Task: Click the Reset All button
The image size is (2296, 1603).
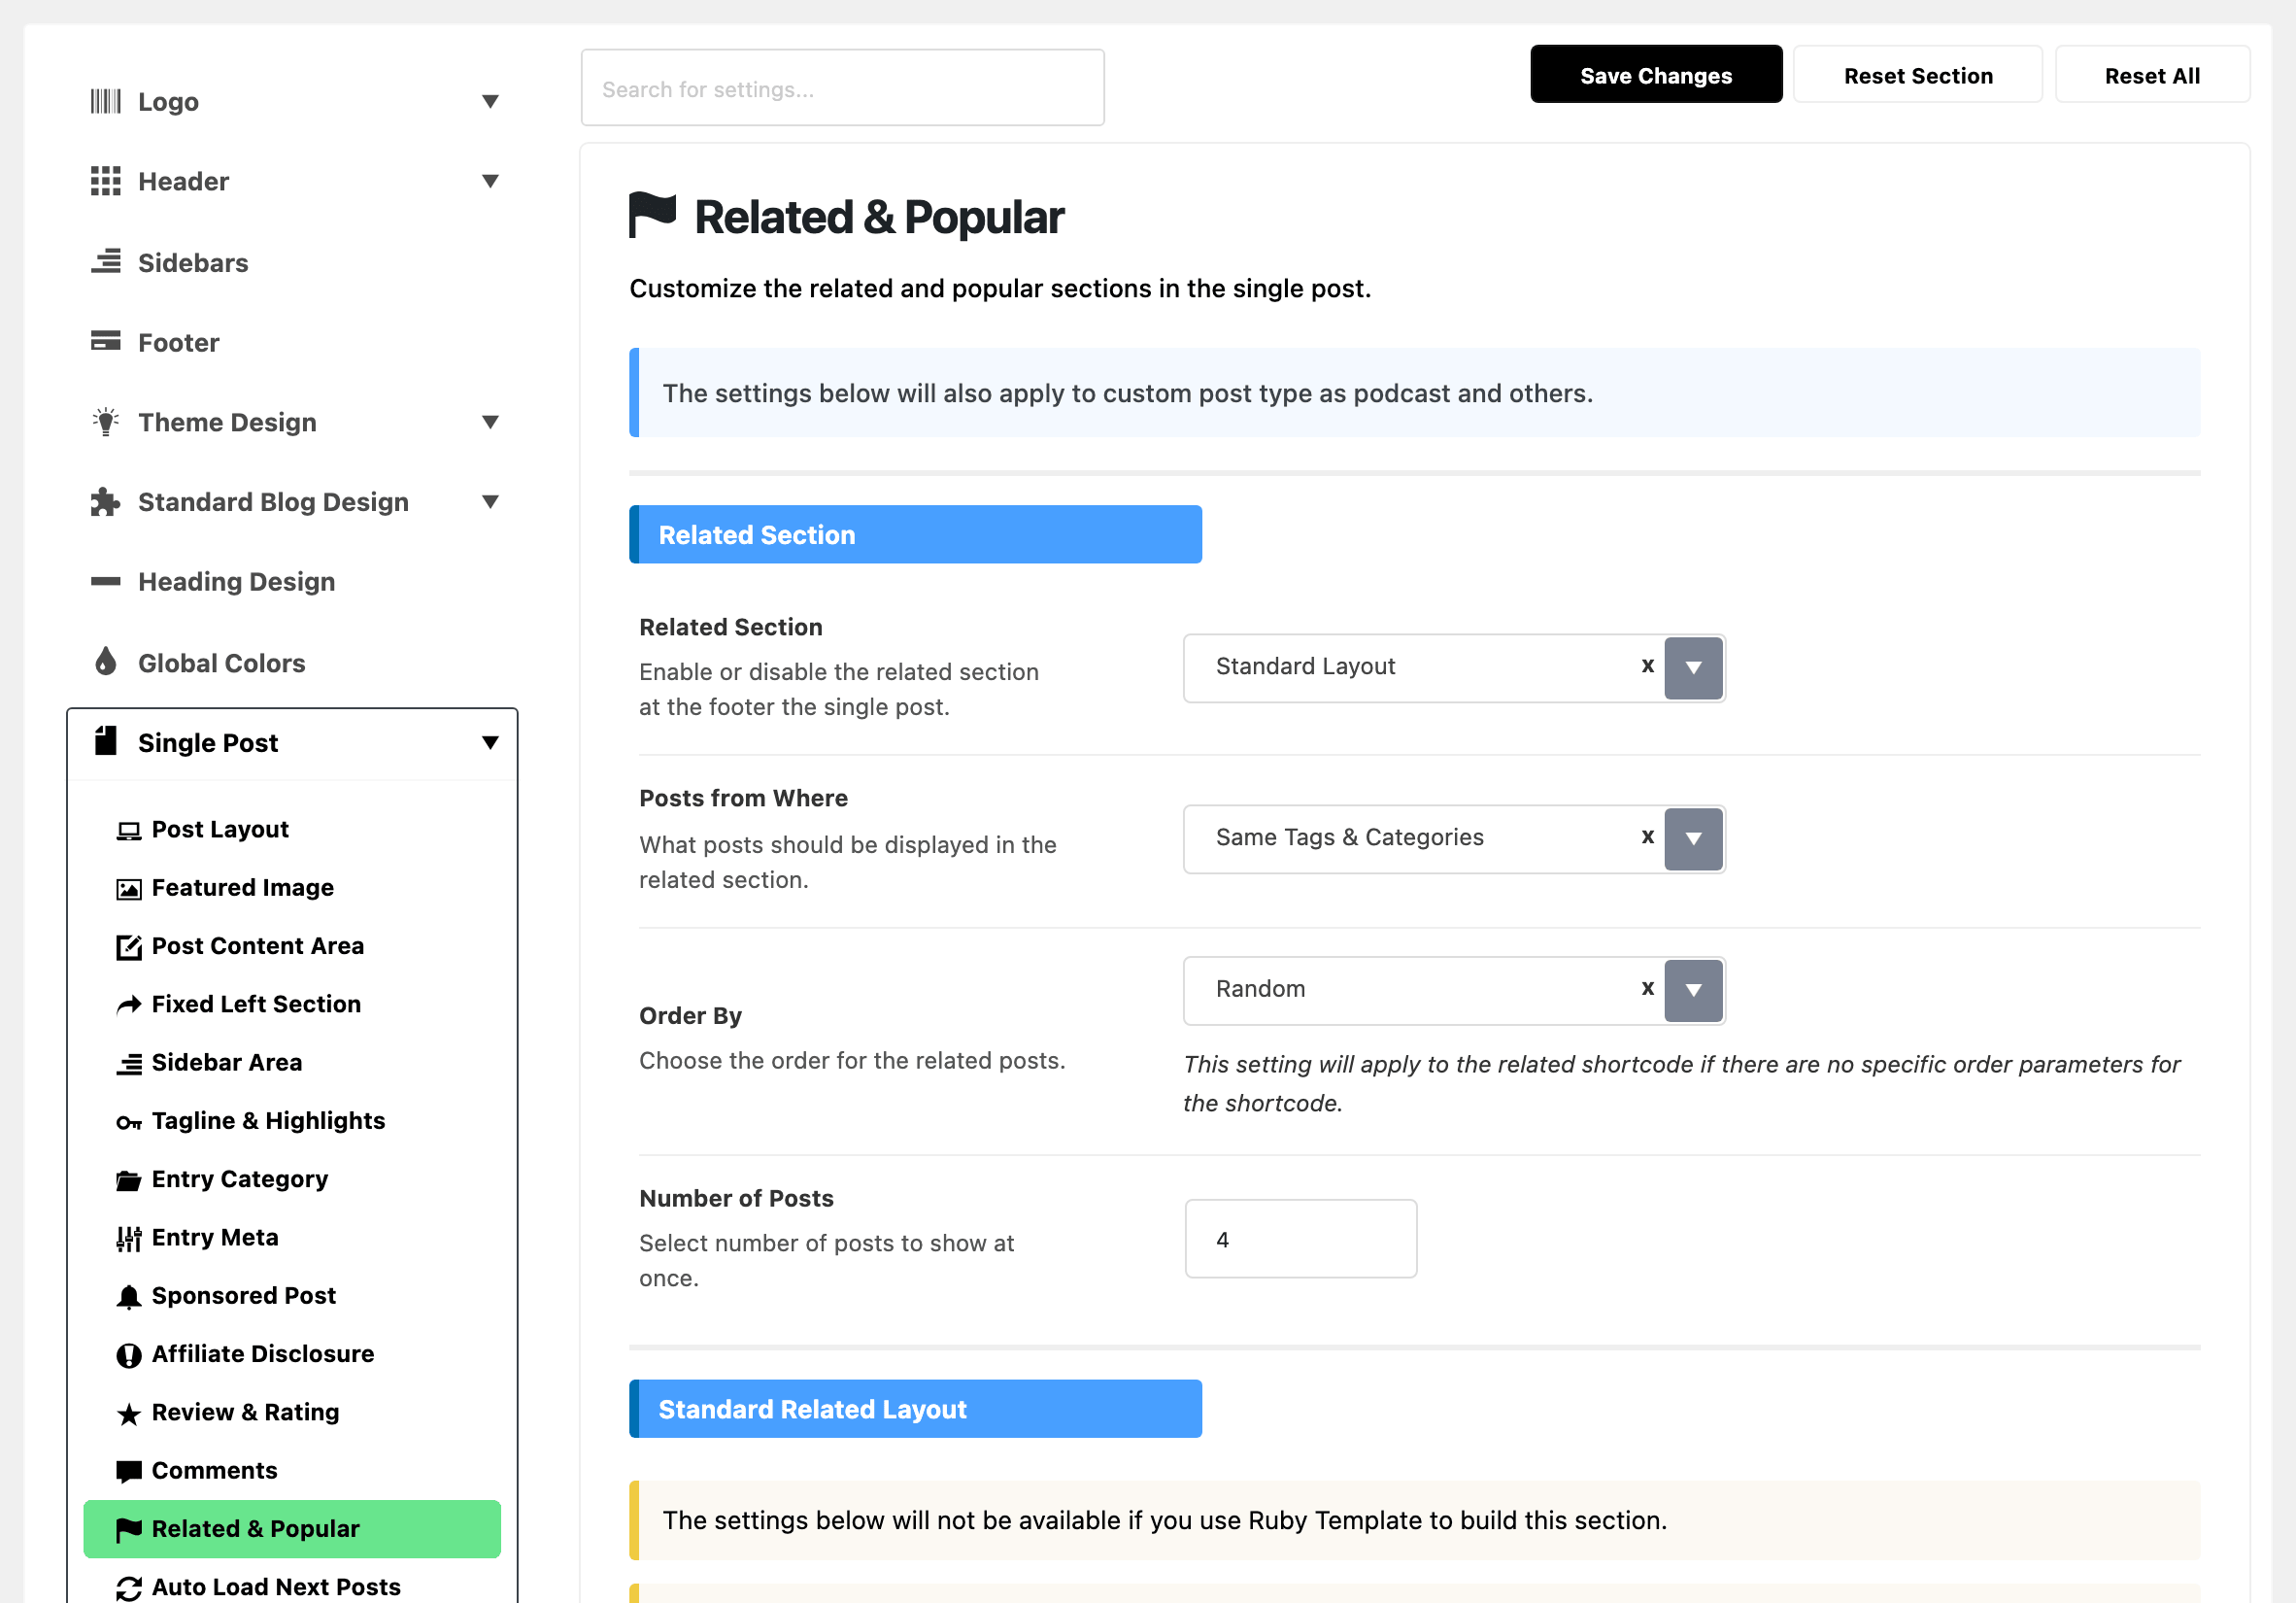Action: click(2152, 75)
